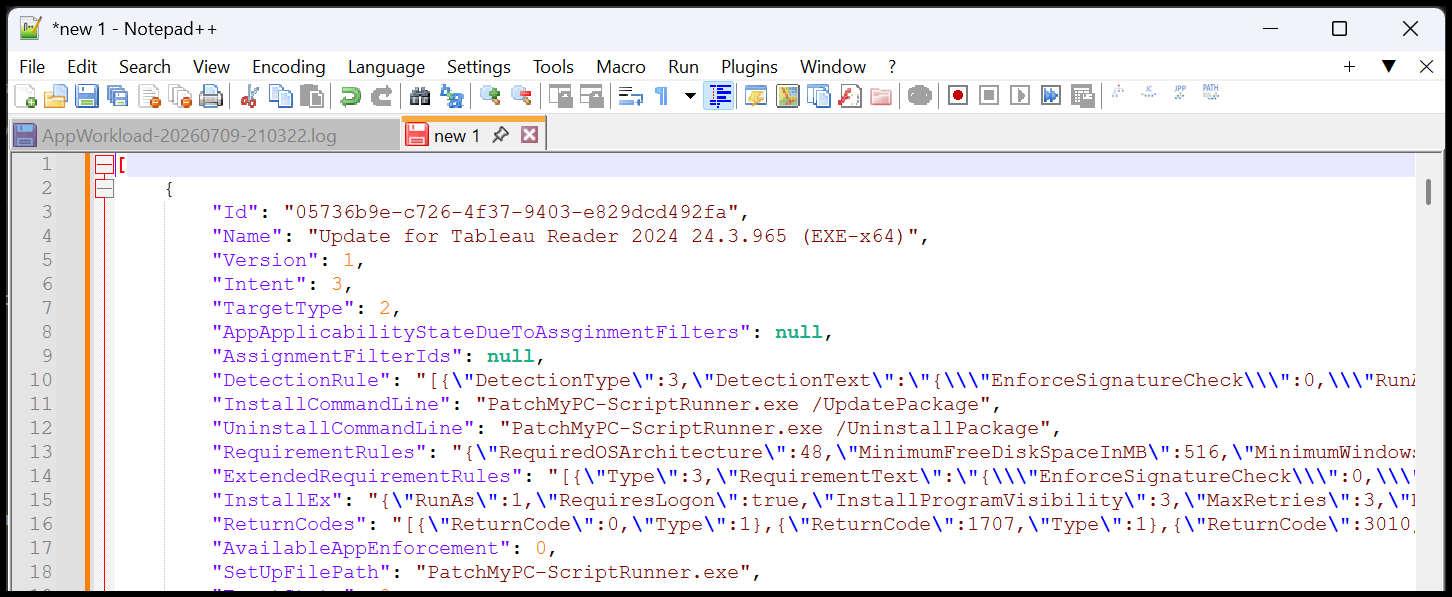1452x597 pixels.
Task: Open the Function List panel icon
Action: pyautogui.click(x=849, y=96)
